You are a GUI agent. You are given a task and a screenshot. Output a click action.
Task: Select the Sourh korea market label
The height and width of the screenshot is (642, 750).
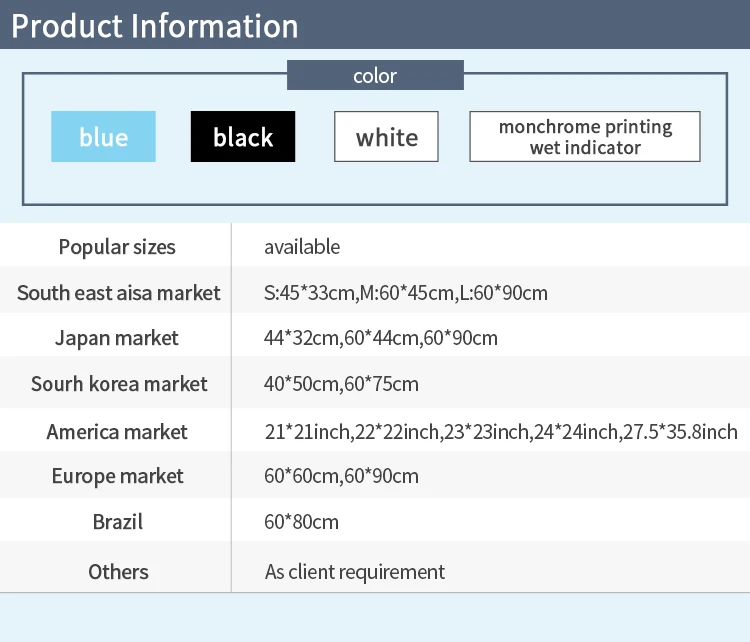(x=119, y=384)
